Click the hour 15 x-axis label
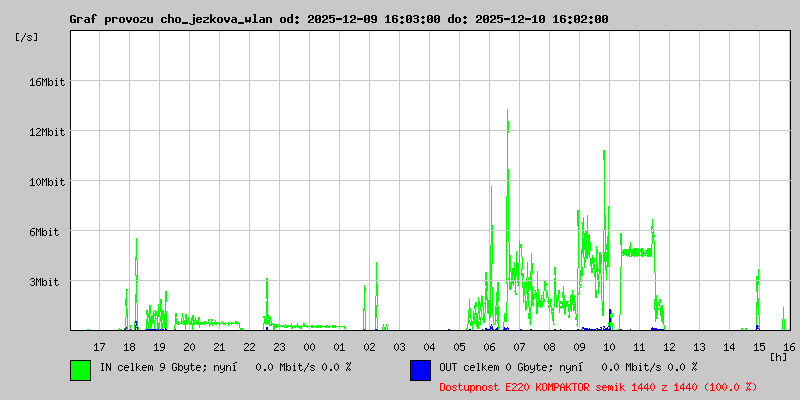This screenshot has height=400, width=800. [759, 347]
